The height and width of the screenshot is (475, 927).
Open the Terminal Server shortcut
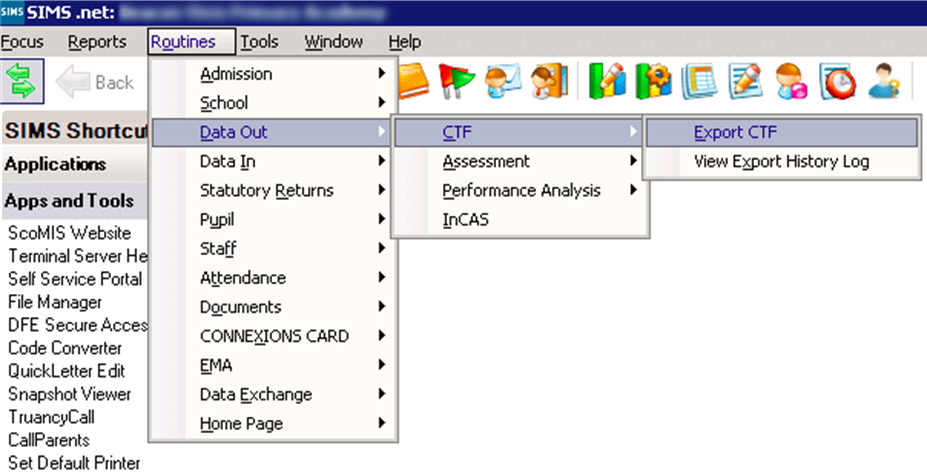click(x=77, y=256)
